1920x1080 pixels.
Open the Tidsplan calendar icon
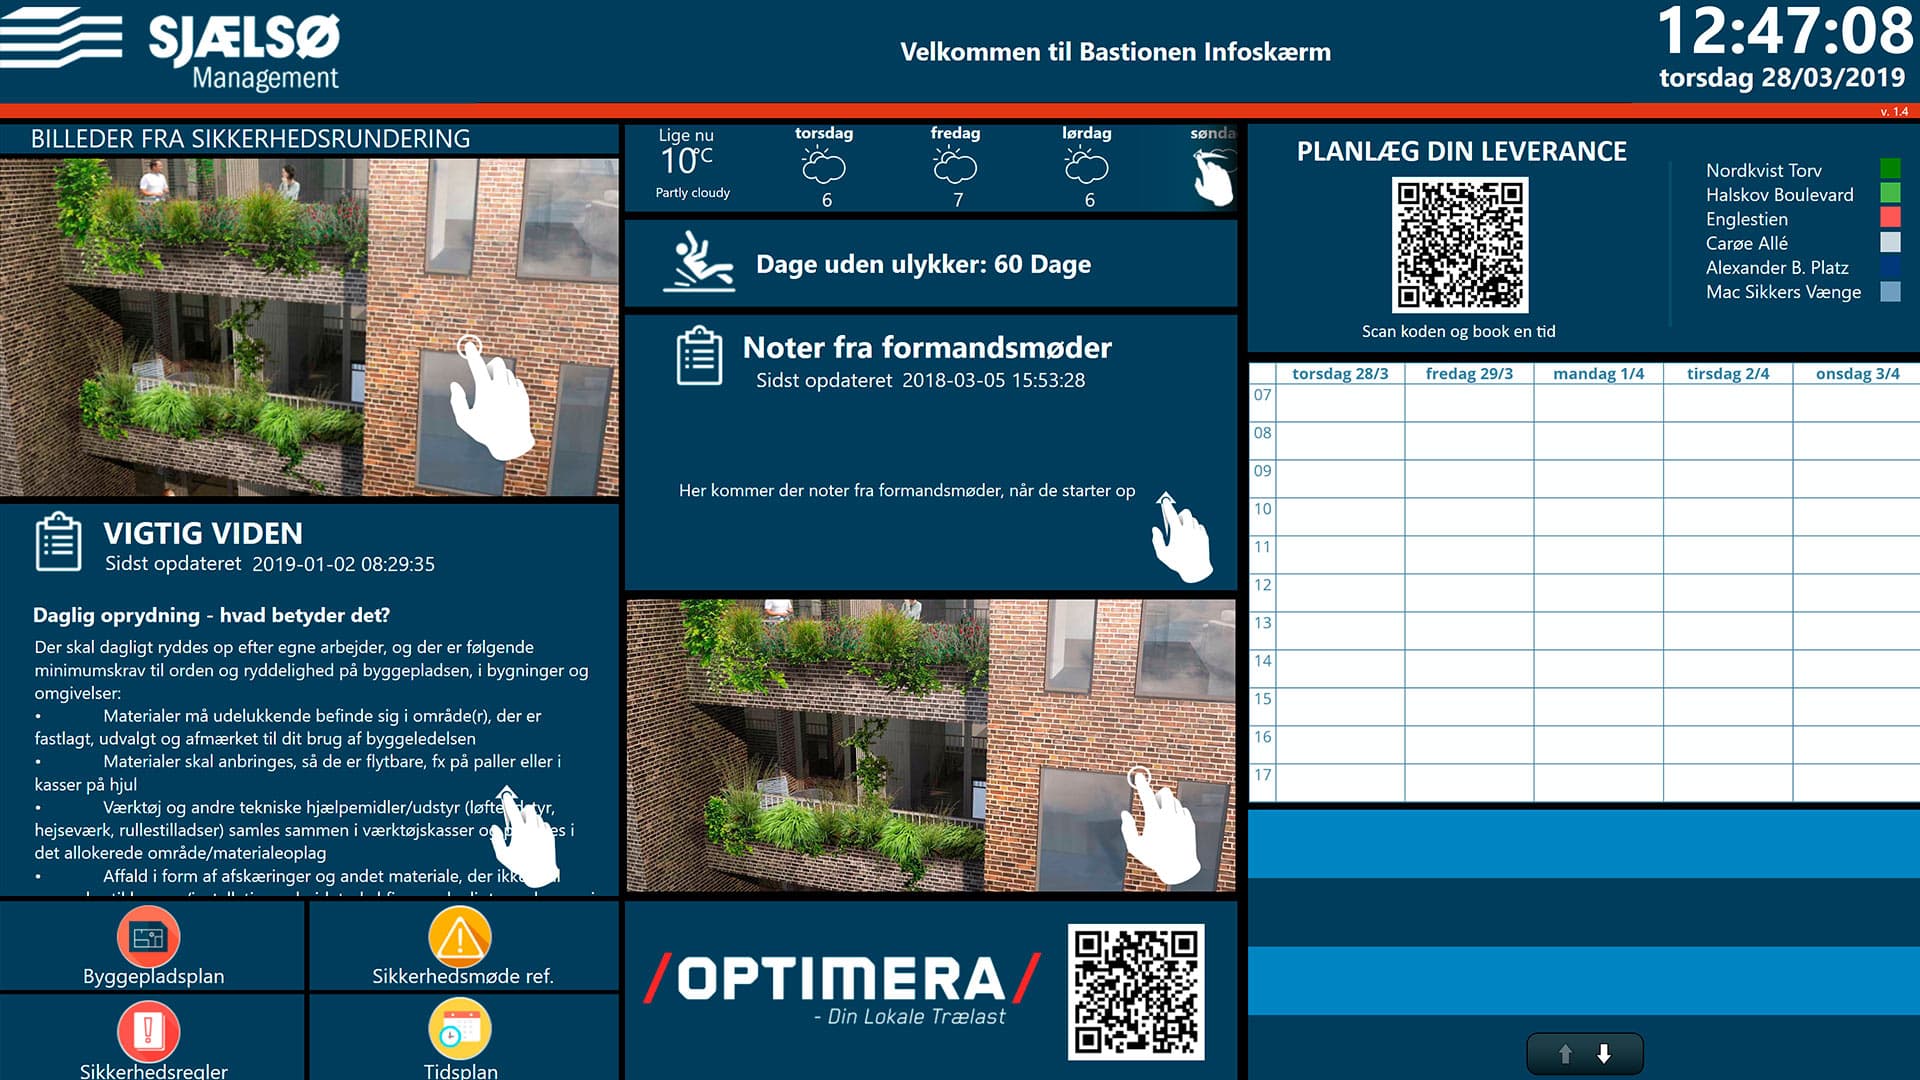pyautogui.click(x=460, y=1030)
